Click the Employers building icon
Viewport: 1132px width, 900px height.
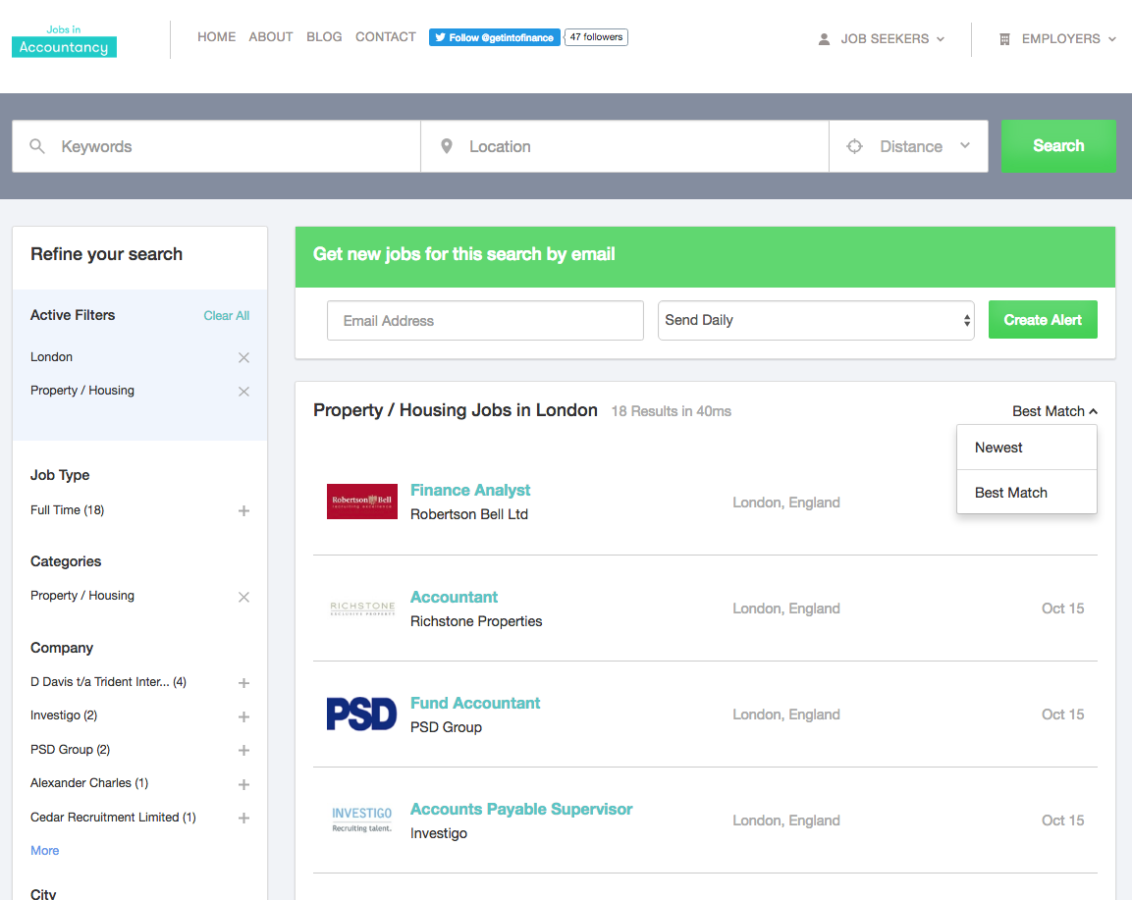[1004, 39]
